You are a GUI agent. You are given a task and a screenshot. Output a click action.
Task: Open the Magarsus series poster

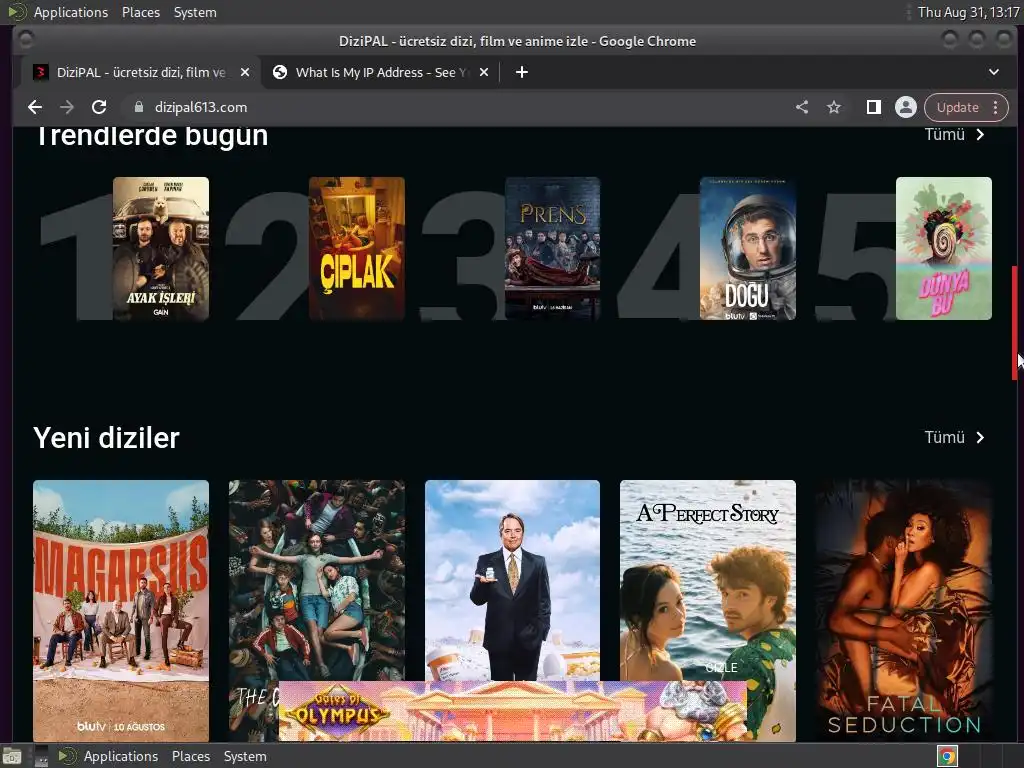(x=121, y=611)
